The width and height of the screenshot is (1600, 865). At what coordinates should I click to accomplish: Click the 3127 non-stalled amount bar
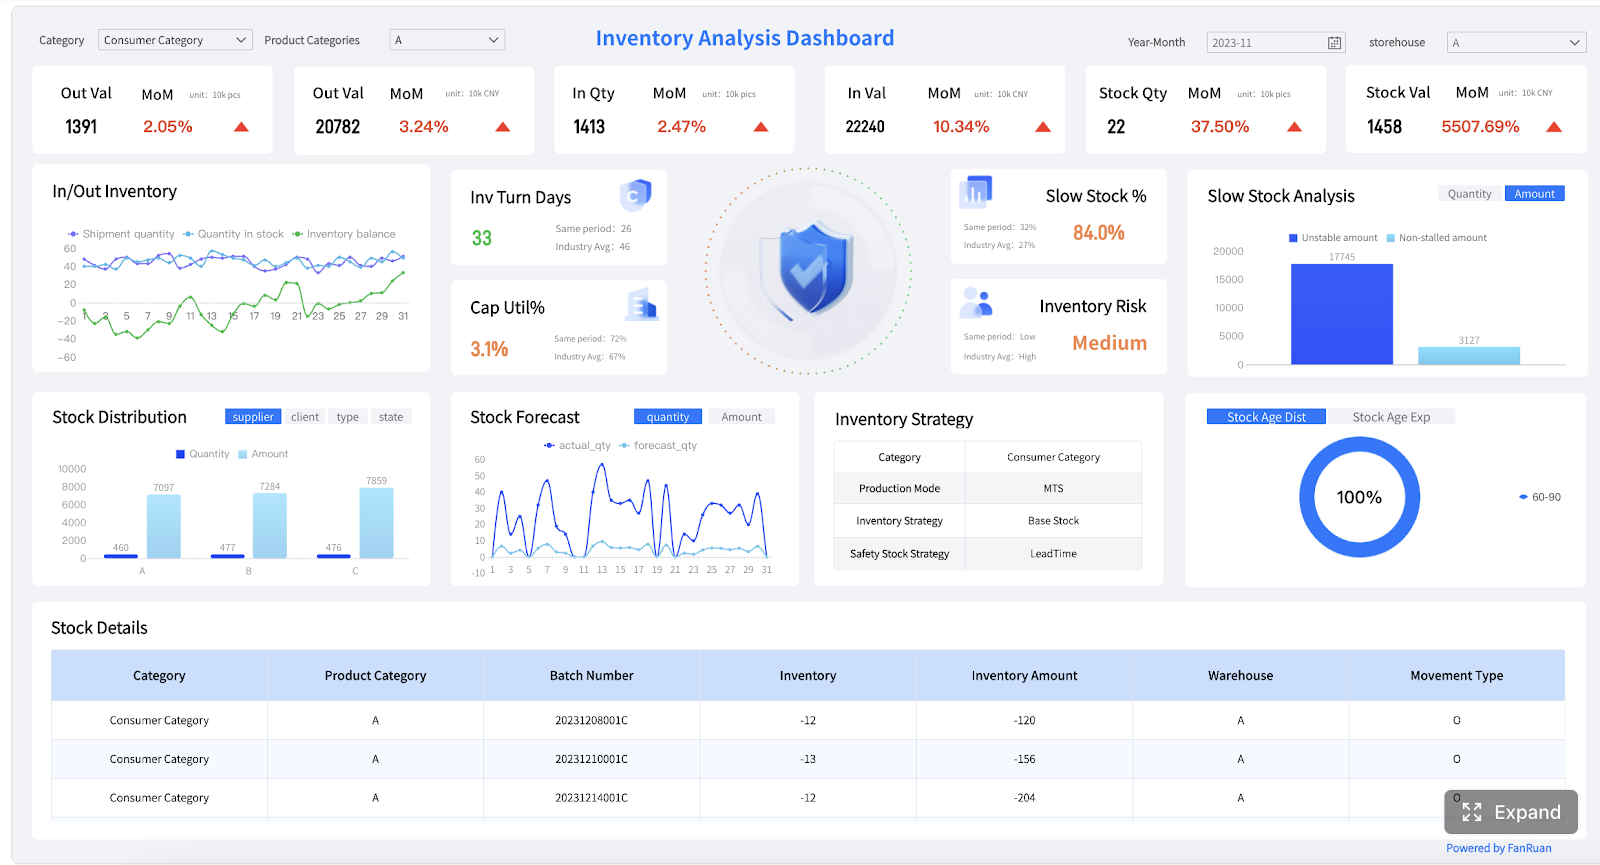(1469, 356)
